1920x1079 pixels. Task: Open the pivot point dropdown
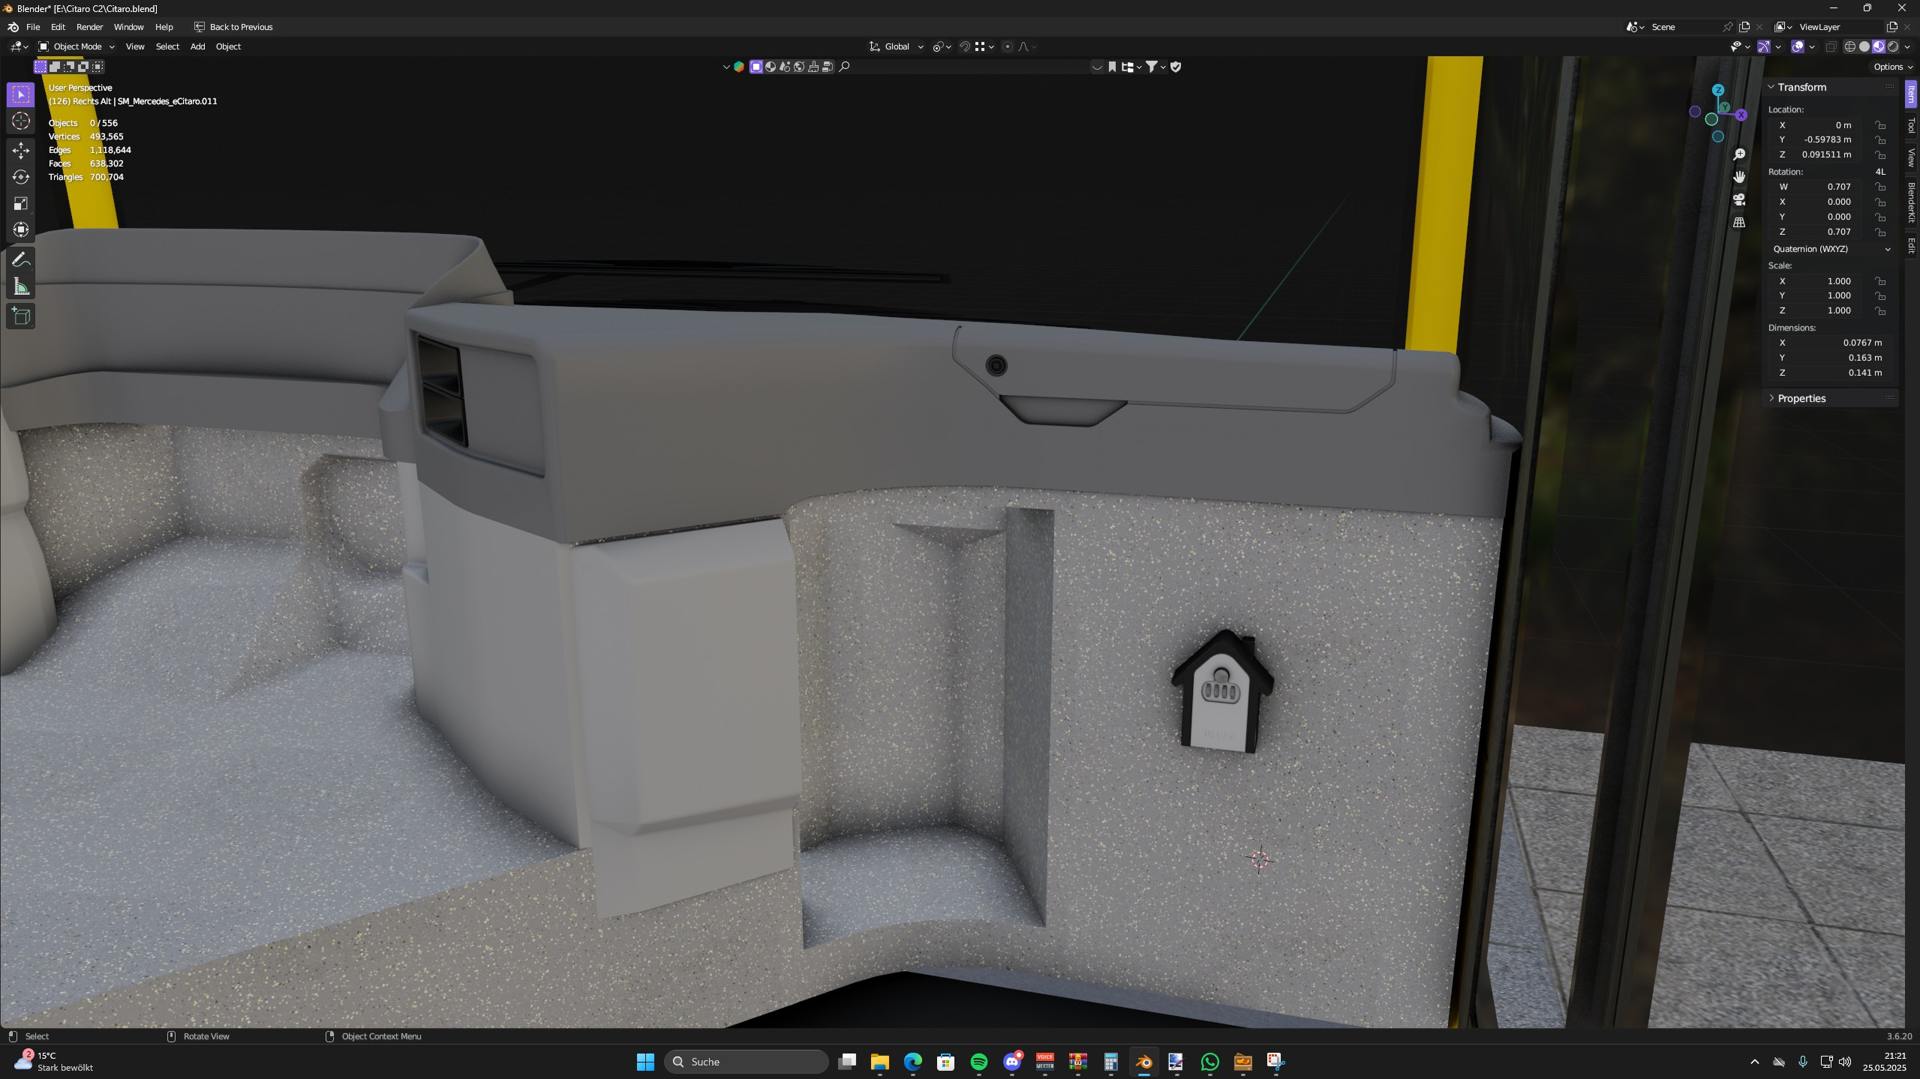(940, 47)
